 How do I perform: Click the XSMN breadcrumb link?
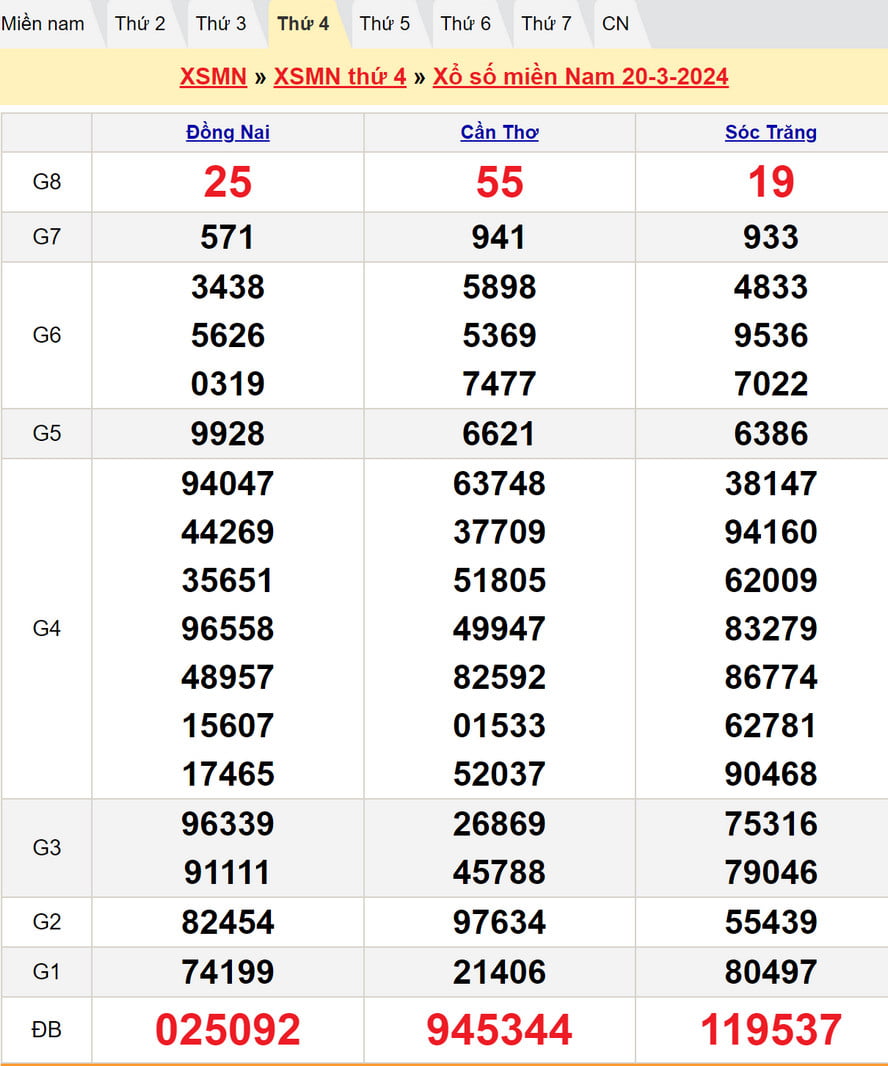pyautogui.click(x=213, y=77)
